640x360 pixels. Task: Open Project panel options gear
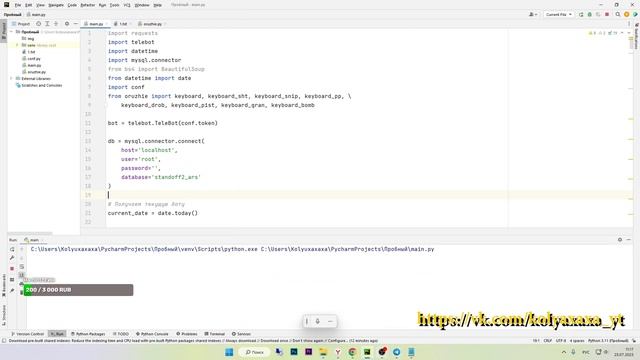pos(67,24)
